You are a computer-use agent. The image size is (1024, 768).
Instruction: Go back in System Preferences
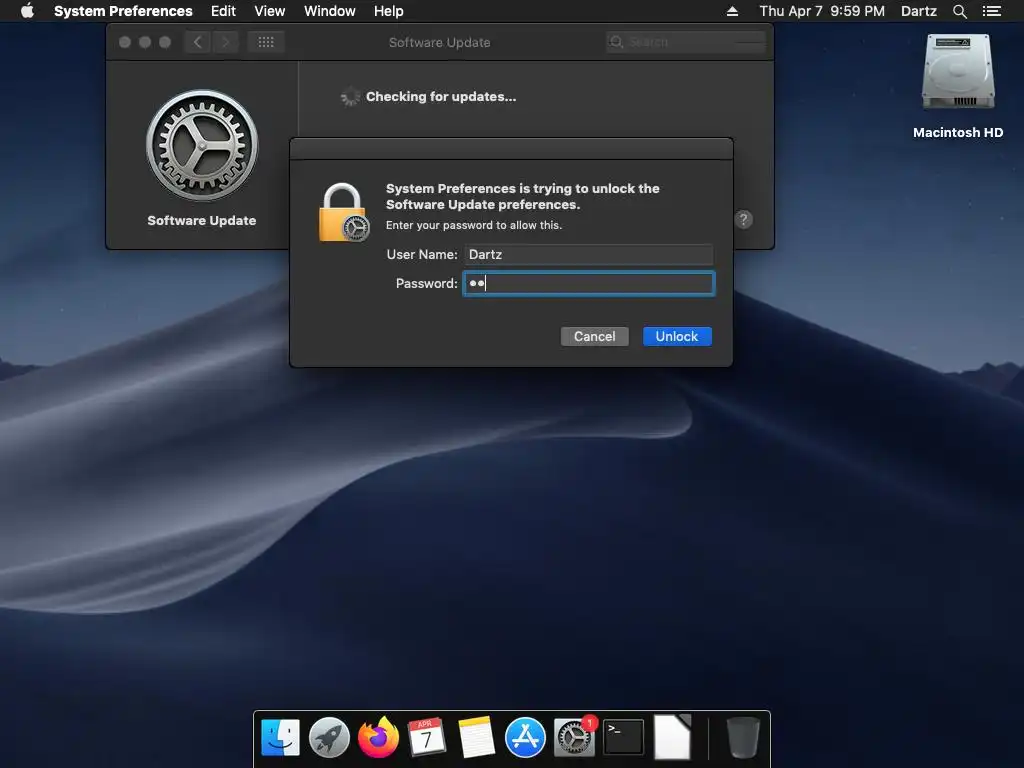pos(198,42)
